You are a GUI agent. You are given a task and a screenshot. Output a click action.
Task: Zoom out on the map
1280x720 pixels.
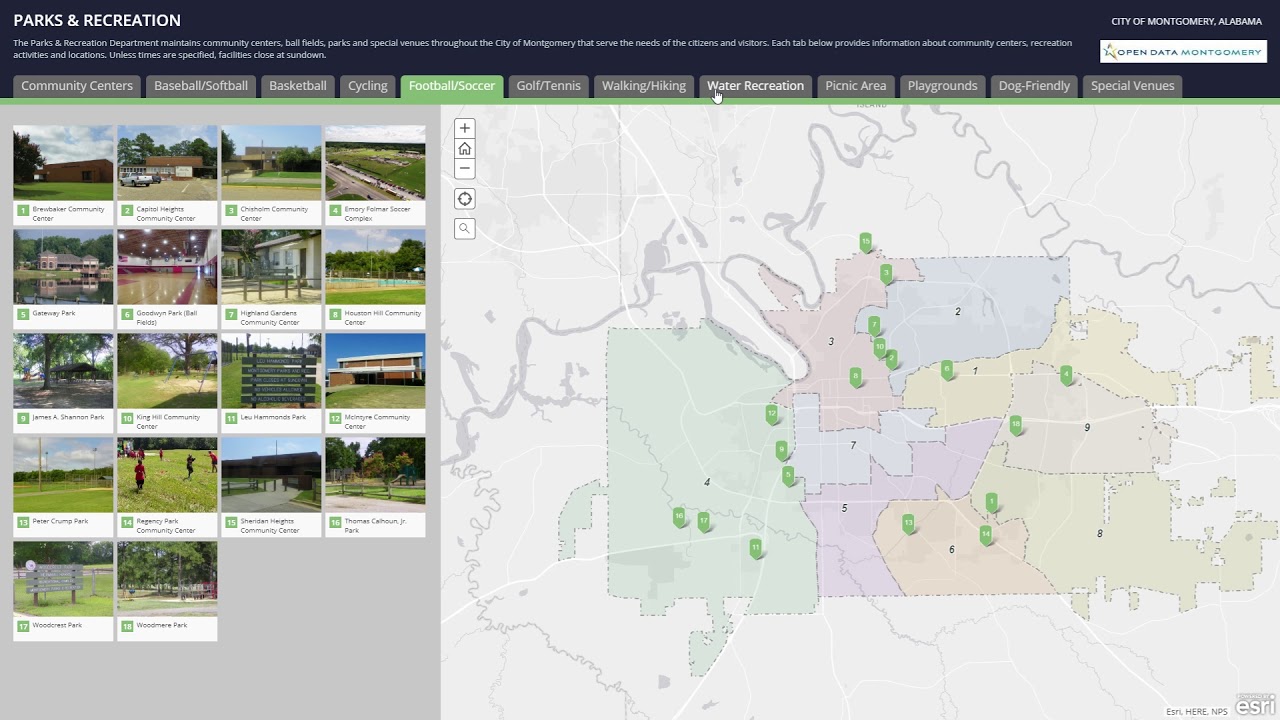[x=464, y=168]
